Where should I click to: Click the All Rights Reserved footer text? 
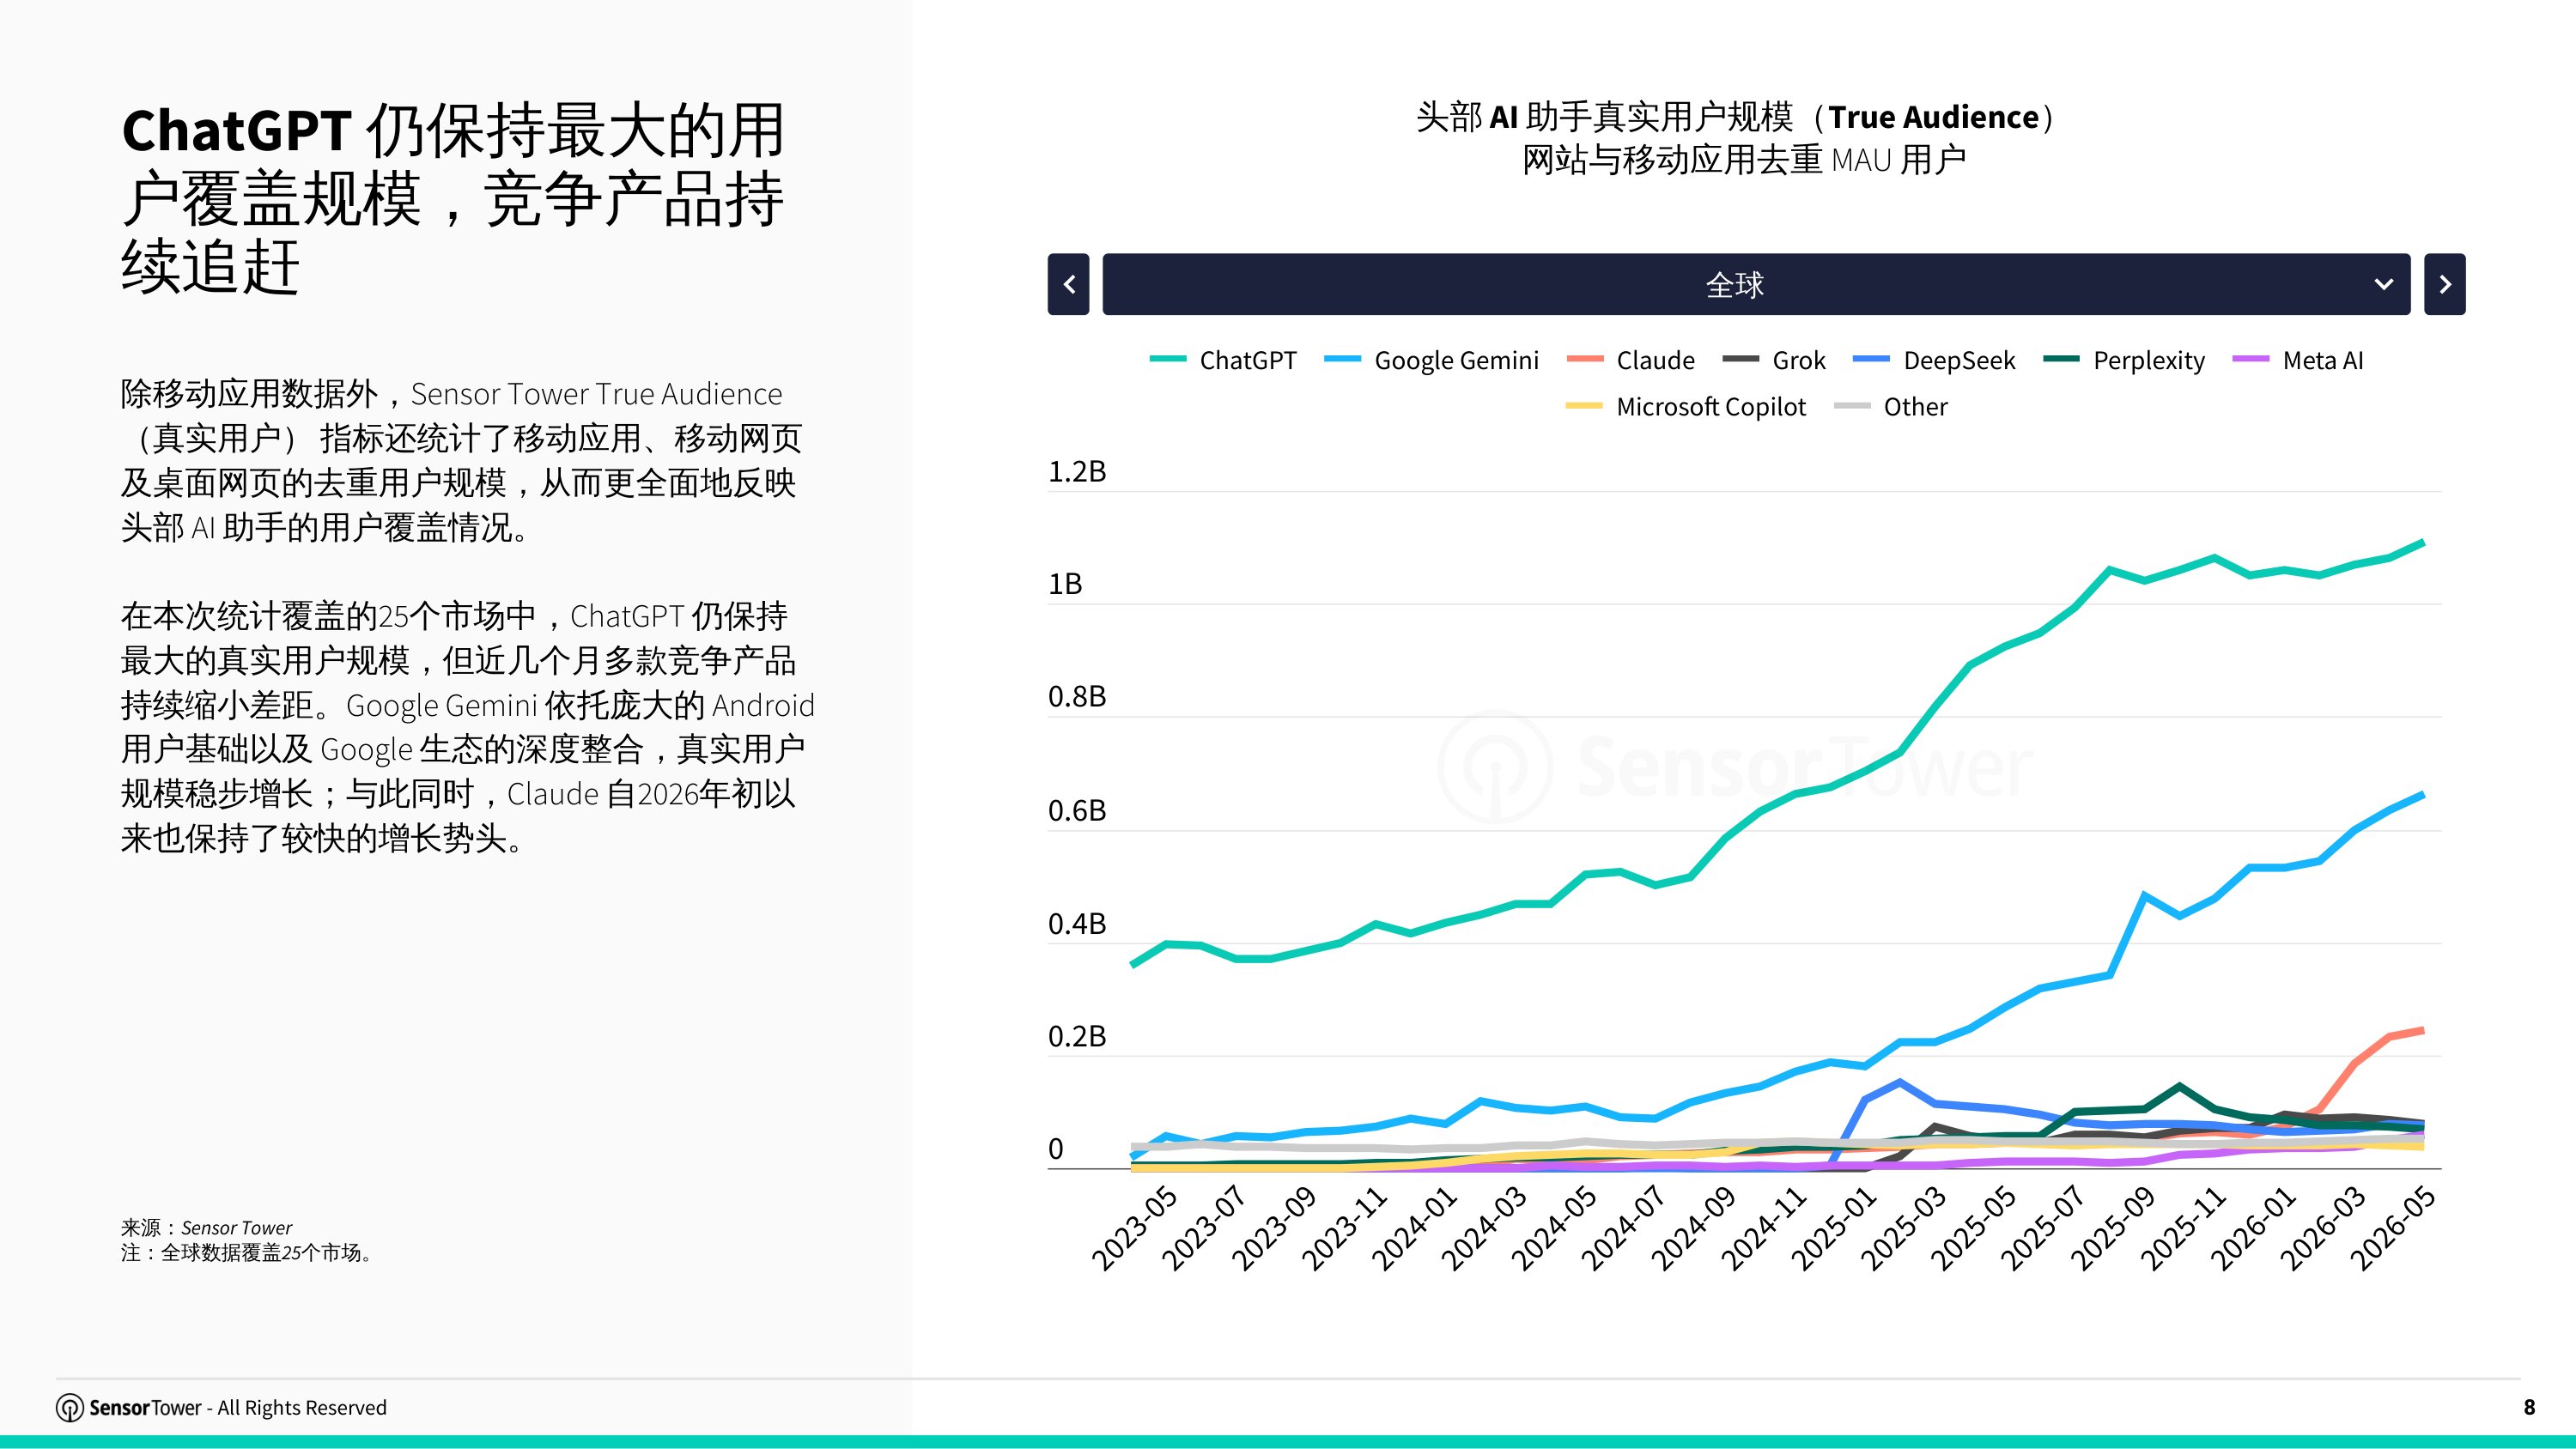pyautogui.click(x=302, y=1407)
